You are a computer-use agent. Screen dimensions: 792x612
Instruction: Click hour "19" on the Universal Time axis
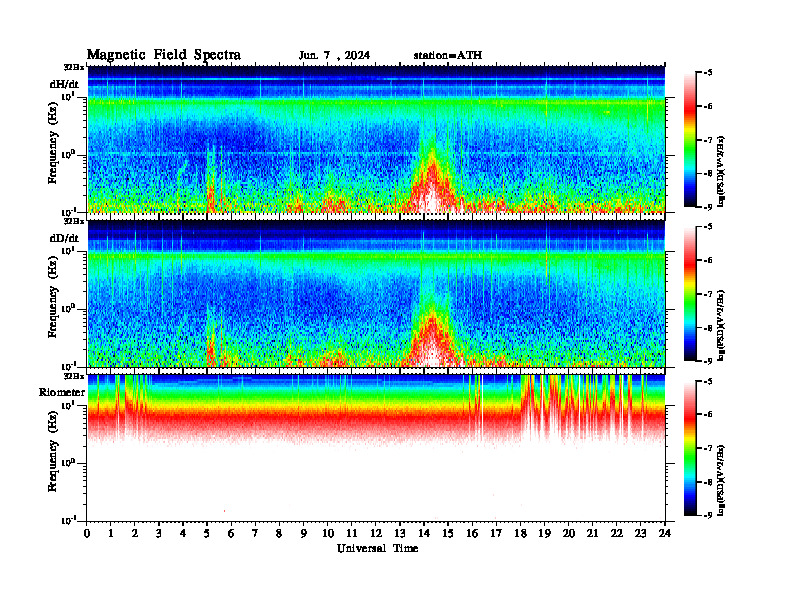click(544, 534)
